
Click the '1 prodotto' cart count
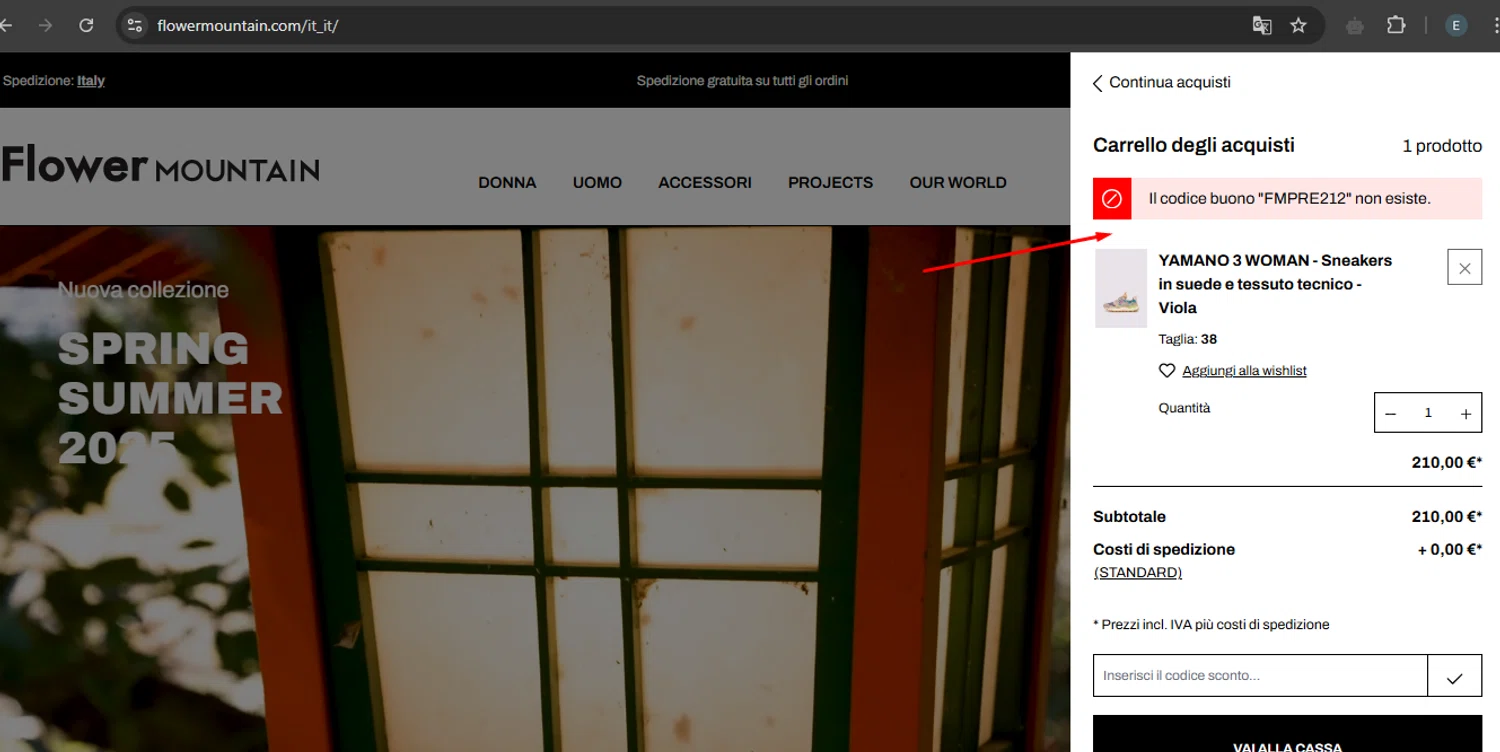coord(1442,146)
